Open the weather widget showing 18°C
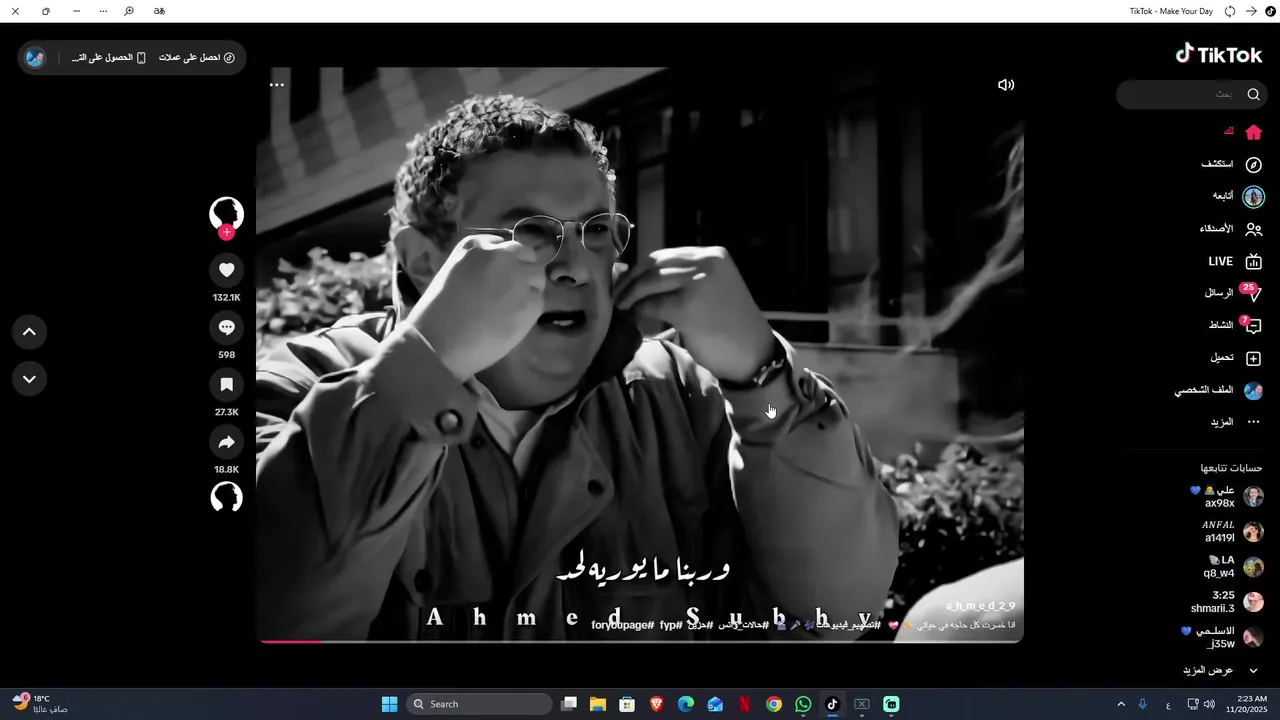 40,704
